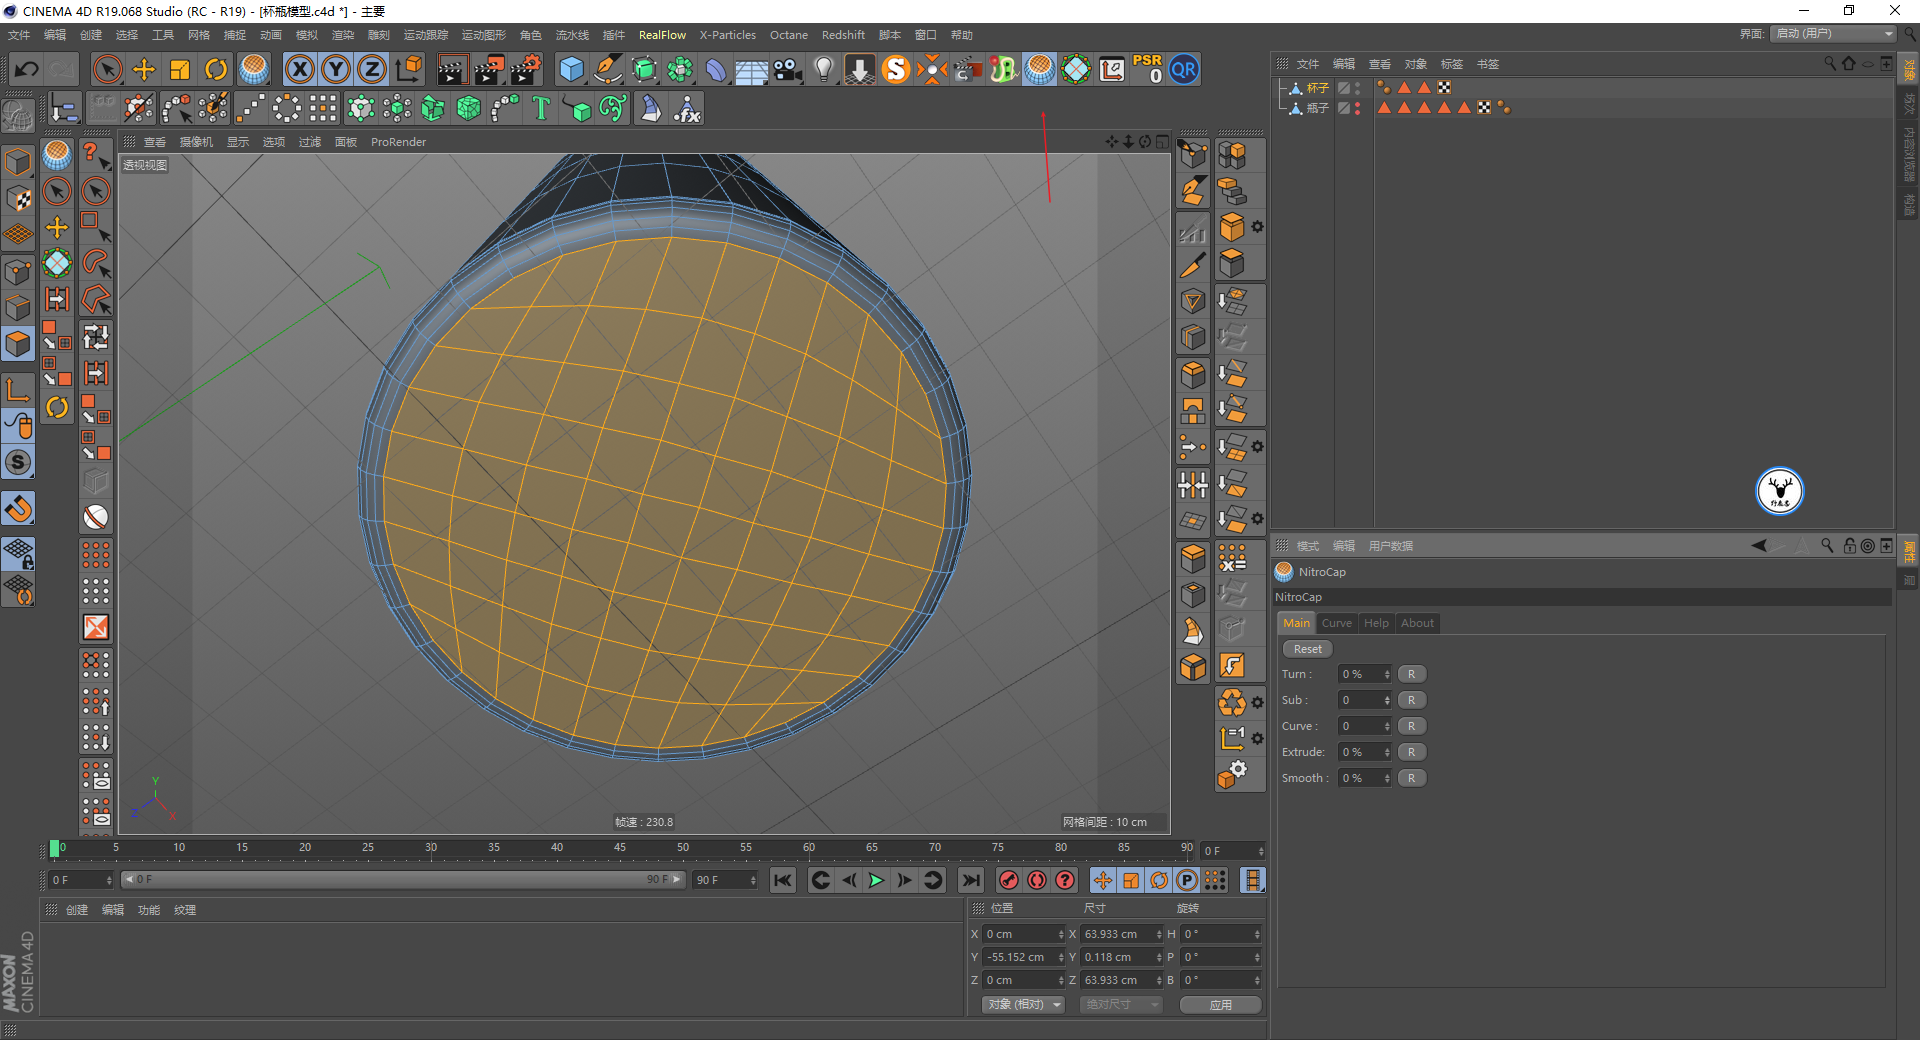Switch to the Curve tab in NitroCap
The height and width of the screenshot is (1040, 1920).
(x=1336, y=623)
